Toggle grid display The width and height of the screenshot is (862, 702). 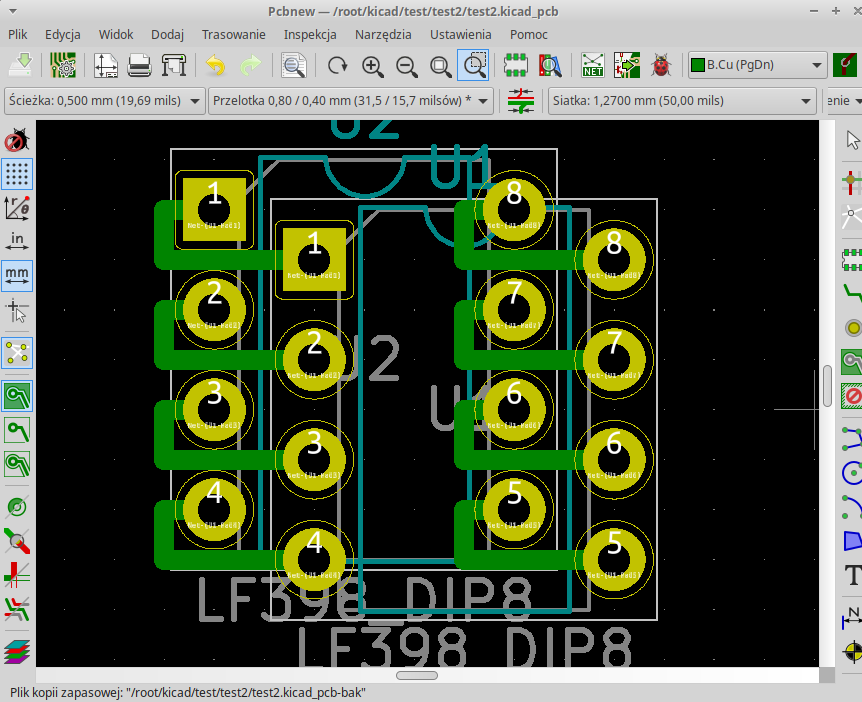[17, 174]
